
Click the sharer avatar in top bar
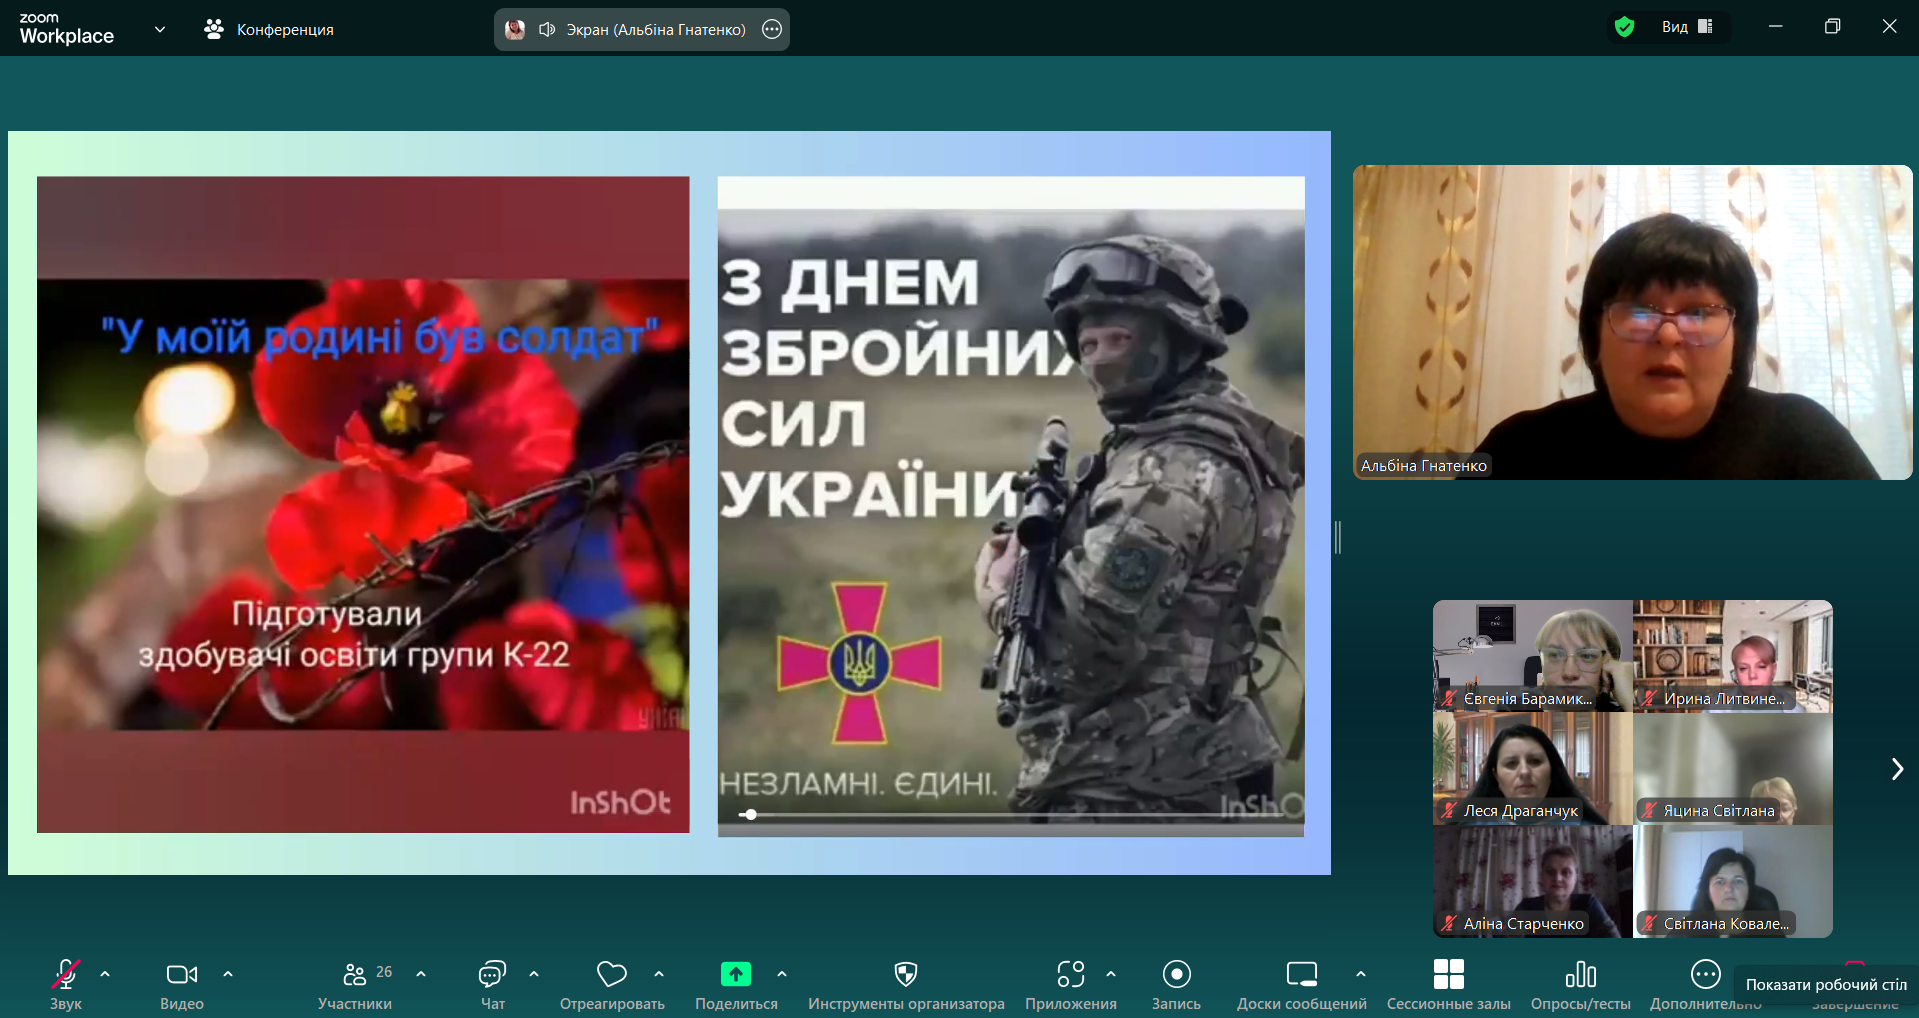coord(515,29)
